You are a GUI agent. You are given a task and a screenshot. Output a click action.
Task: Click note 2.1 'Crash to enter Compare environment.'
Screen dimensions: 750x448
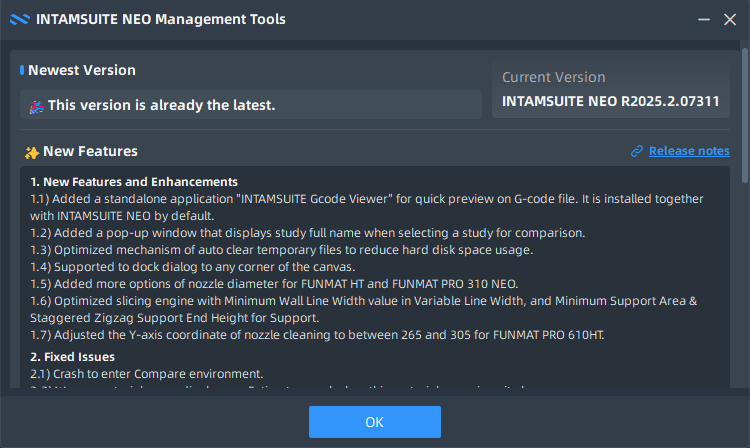pos(147,374)
